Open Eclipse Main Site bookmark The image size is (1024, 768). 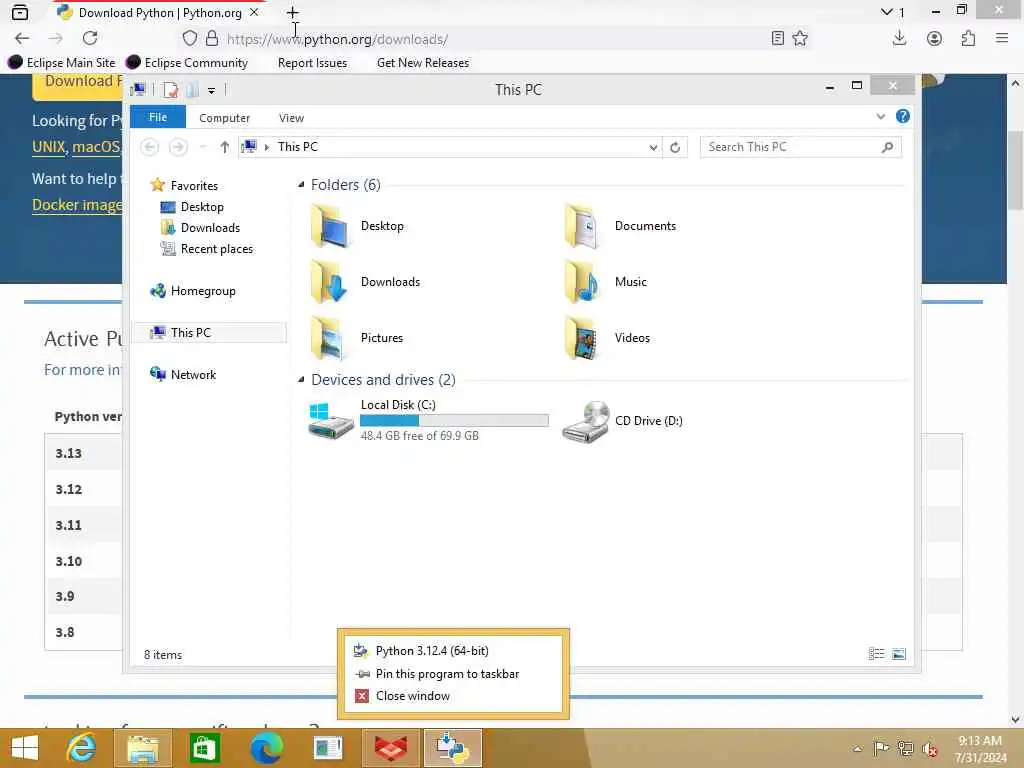[61, 63]
